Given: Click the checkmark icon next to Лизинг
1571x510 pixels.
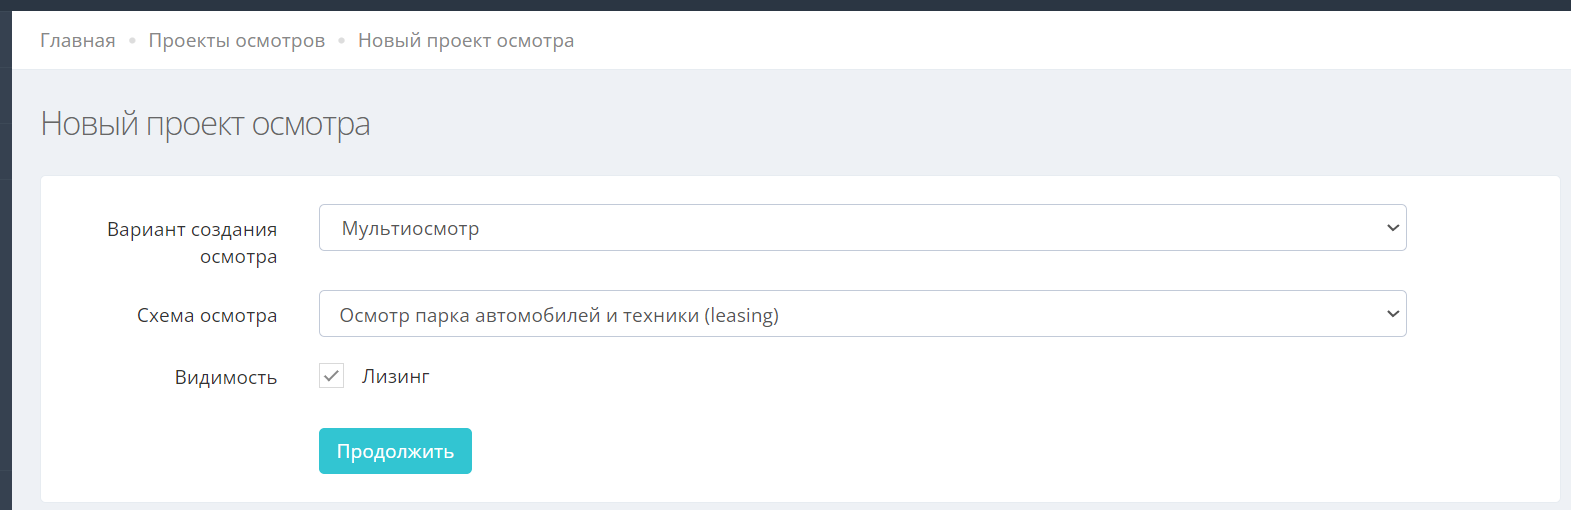Looking at the screenshot, I should tap(331, 376).
